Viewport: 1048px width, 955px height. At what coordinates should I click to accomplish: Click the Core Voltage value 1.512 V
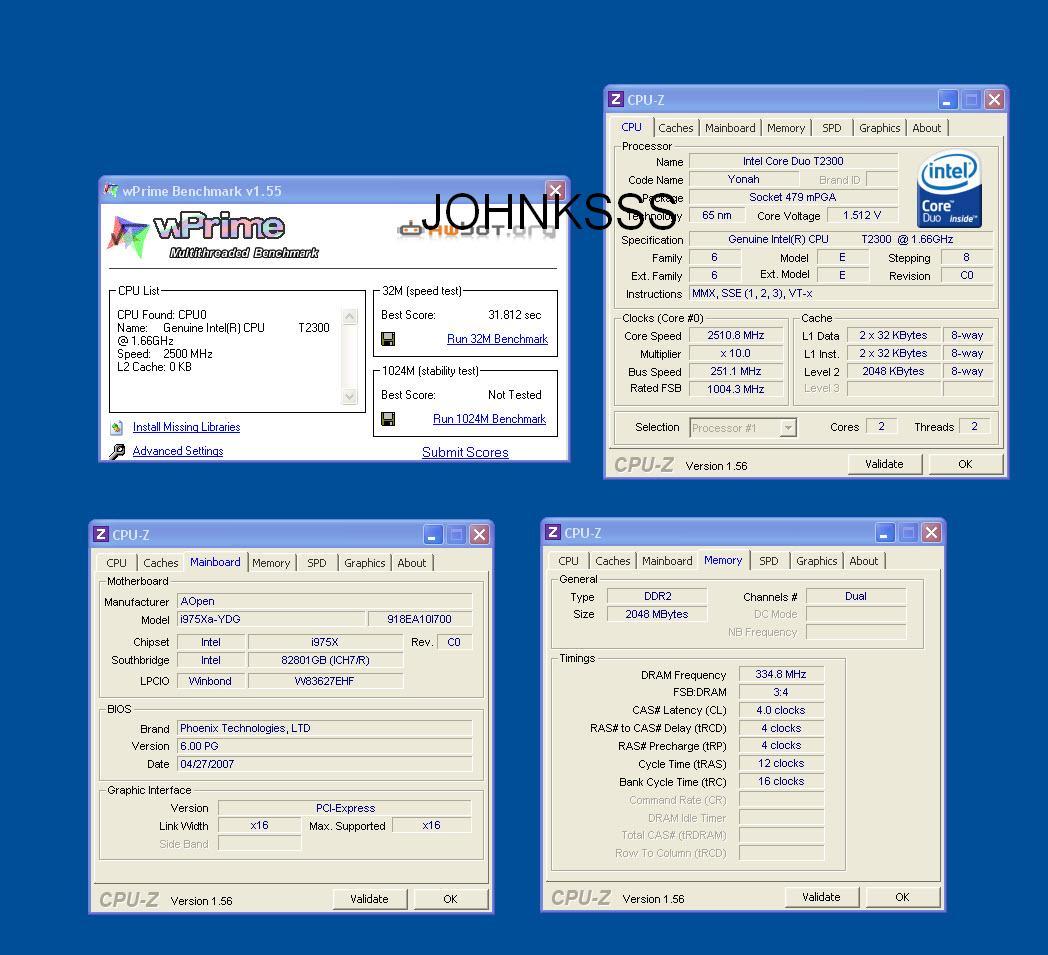pos(862,215)
